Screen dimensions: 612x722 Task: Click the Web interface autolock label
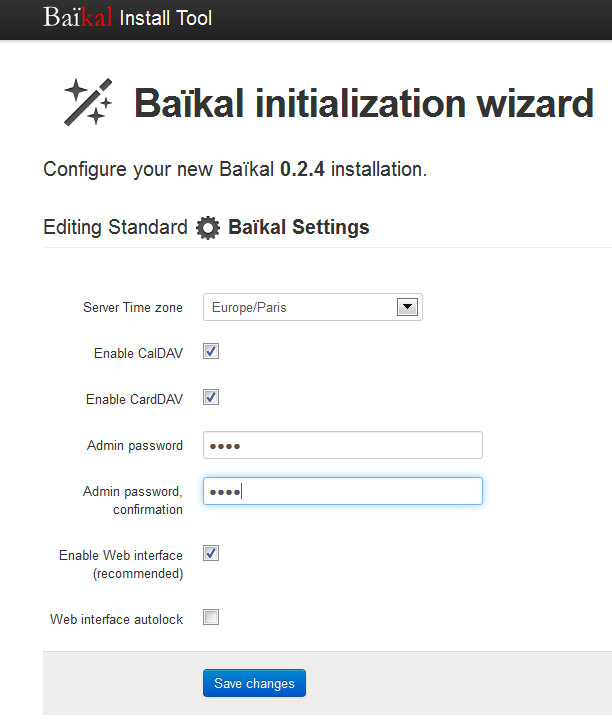click(x=117, y=619)
